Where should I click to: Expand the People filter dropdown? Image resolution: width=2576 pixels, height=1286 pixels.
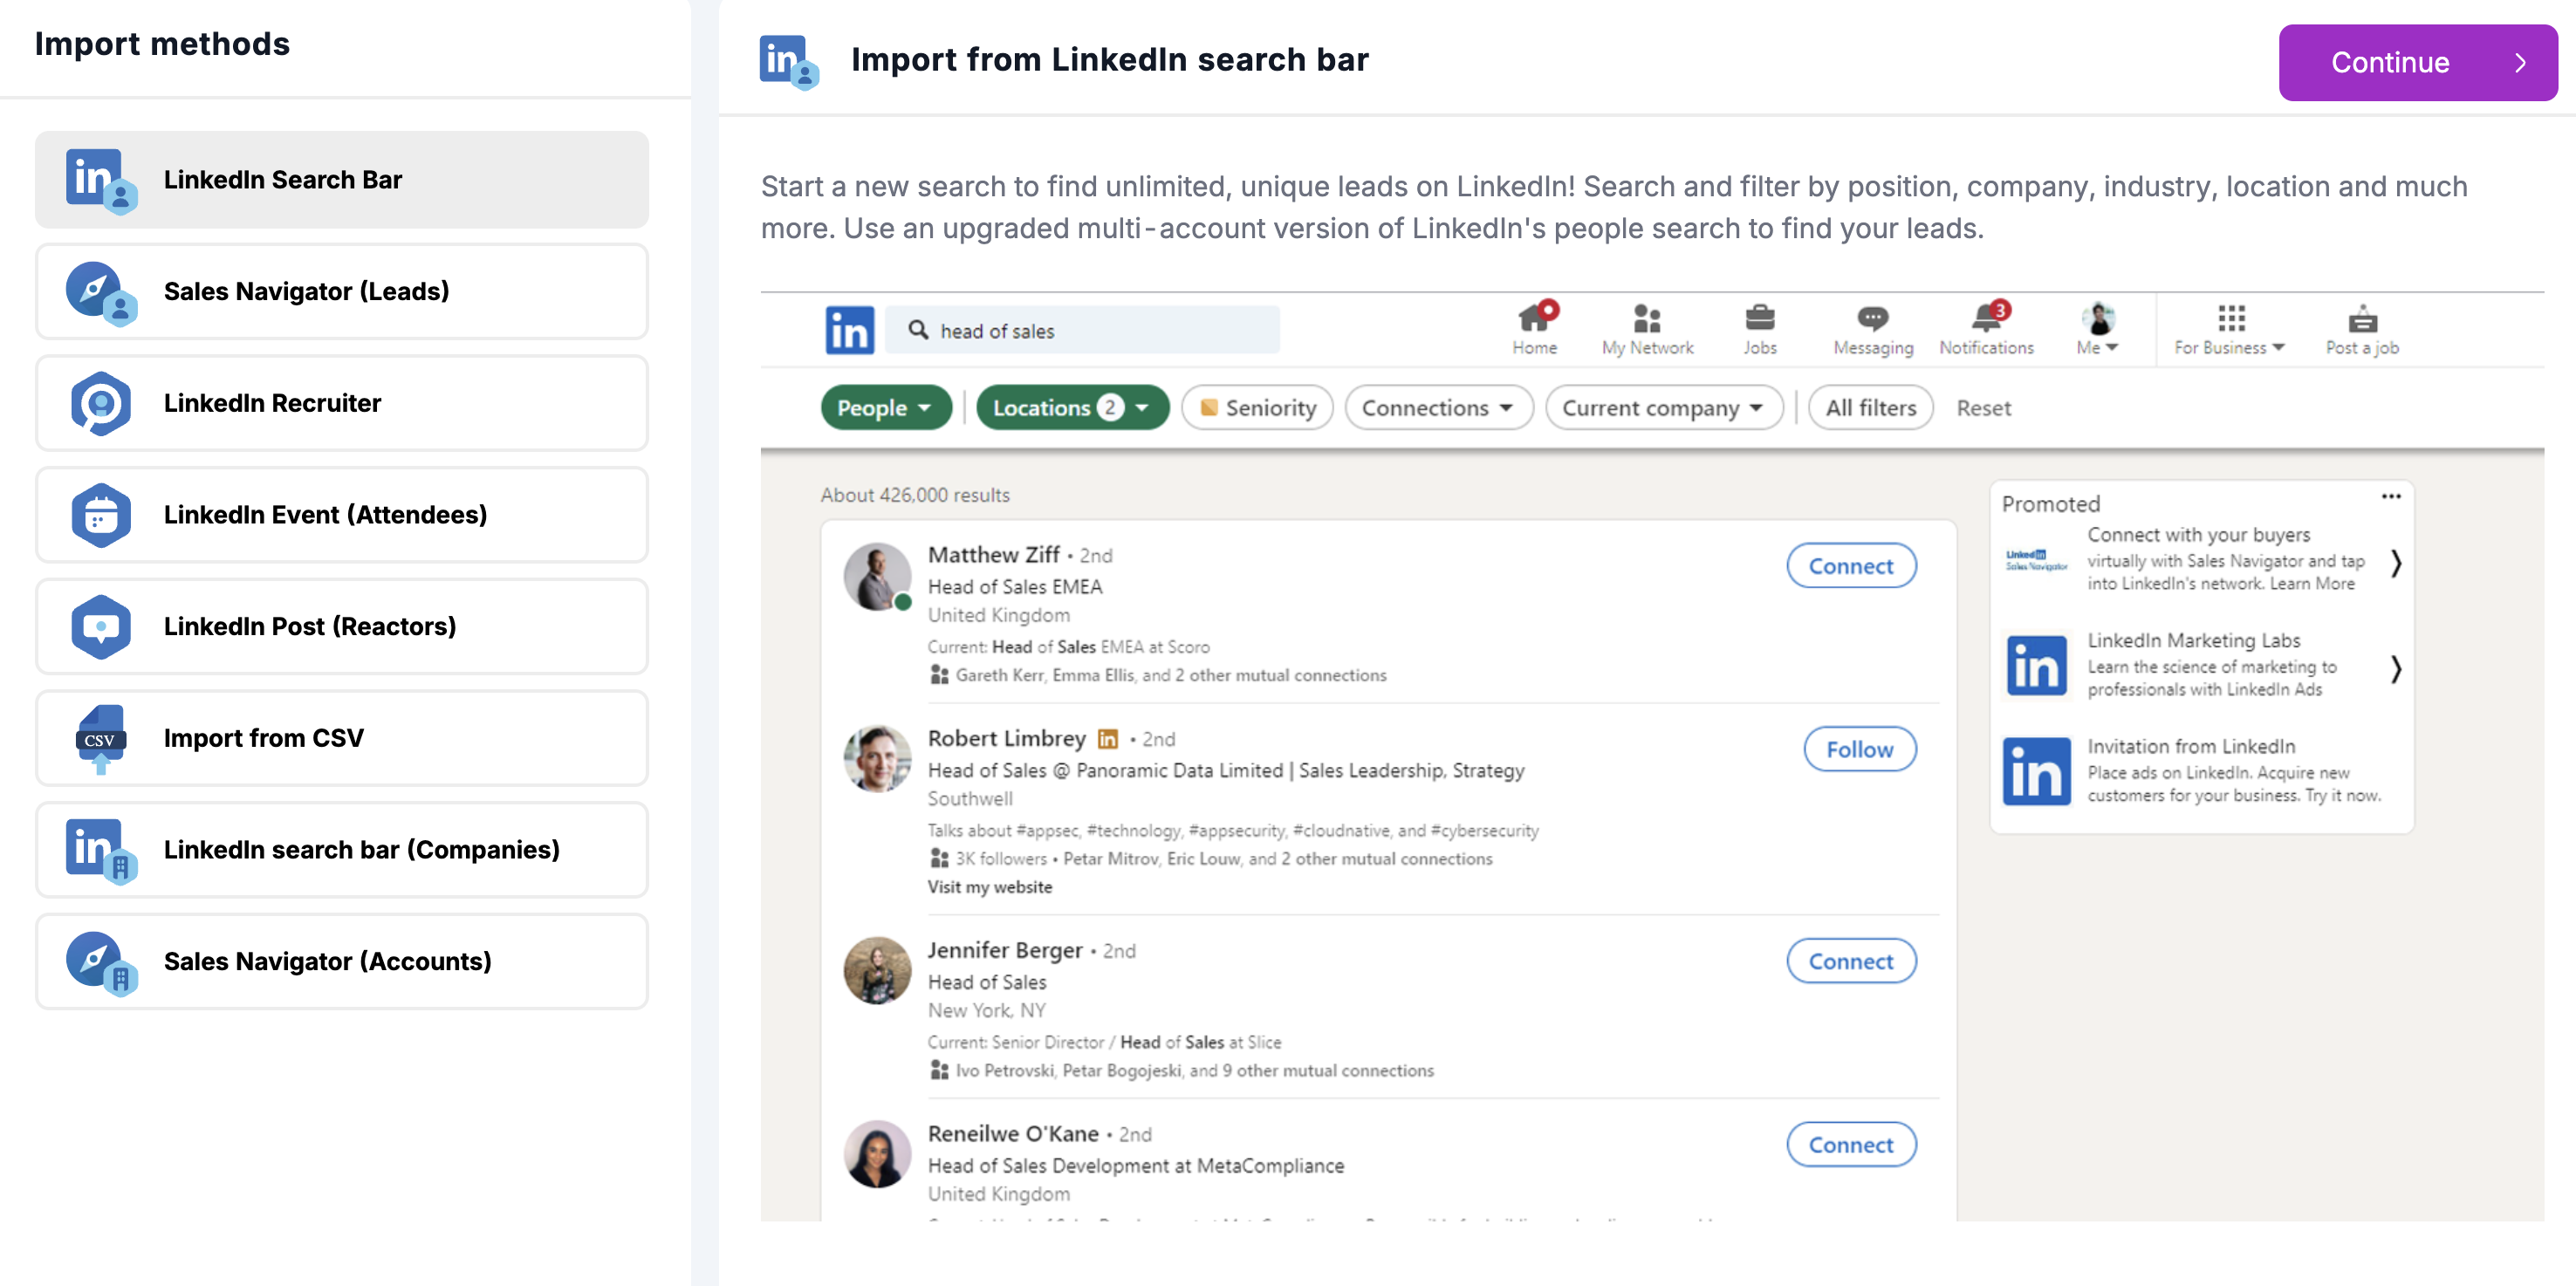click(885, 408)
